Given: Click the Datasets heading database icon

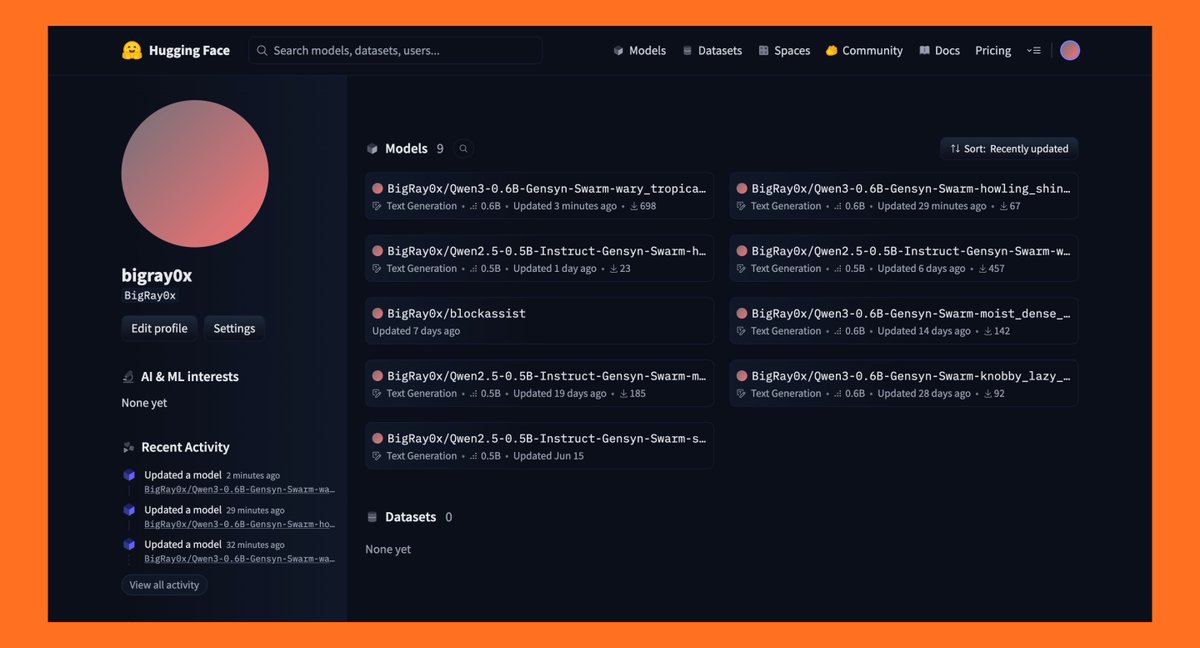Looking at the screenshot, I should tap(372, 517).
